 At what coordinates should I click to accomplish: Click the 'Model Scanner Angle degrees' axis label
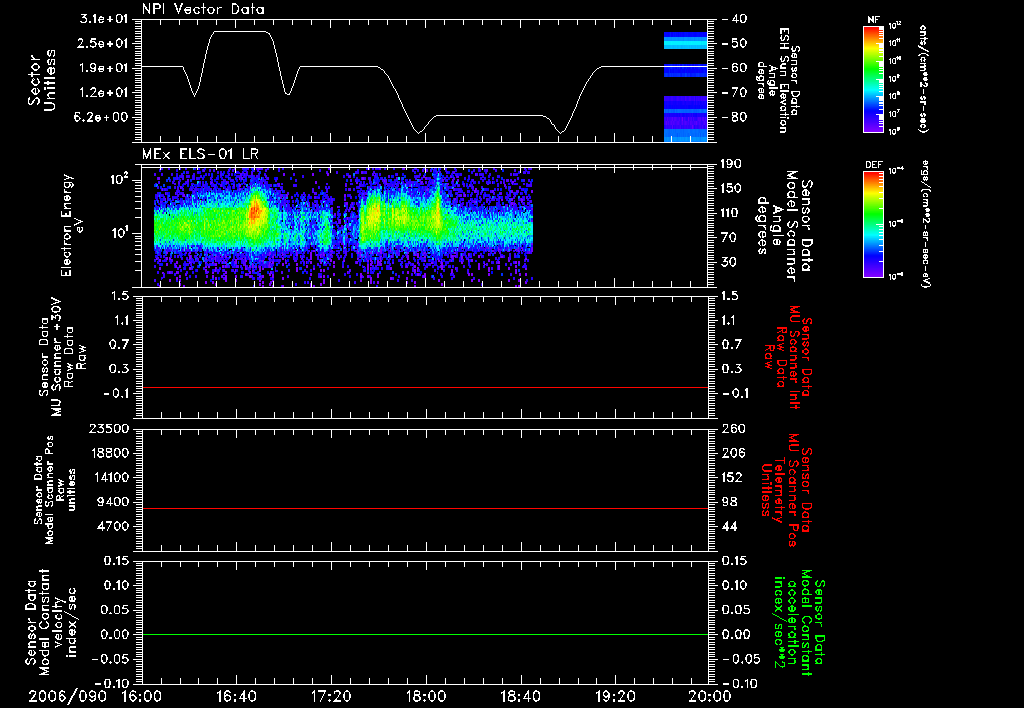785,225
